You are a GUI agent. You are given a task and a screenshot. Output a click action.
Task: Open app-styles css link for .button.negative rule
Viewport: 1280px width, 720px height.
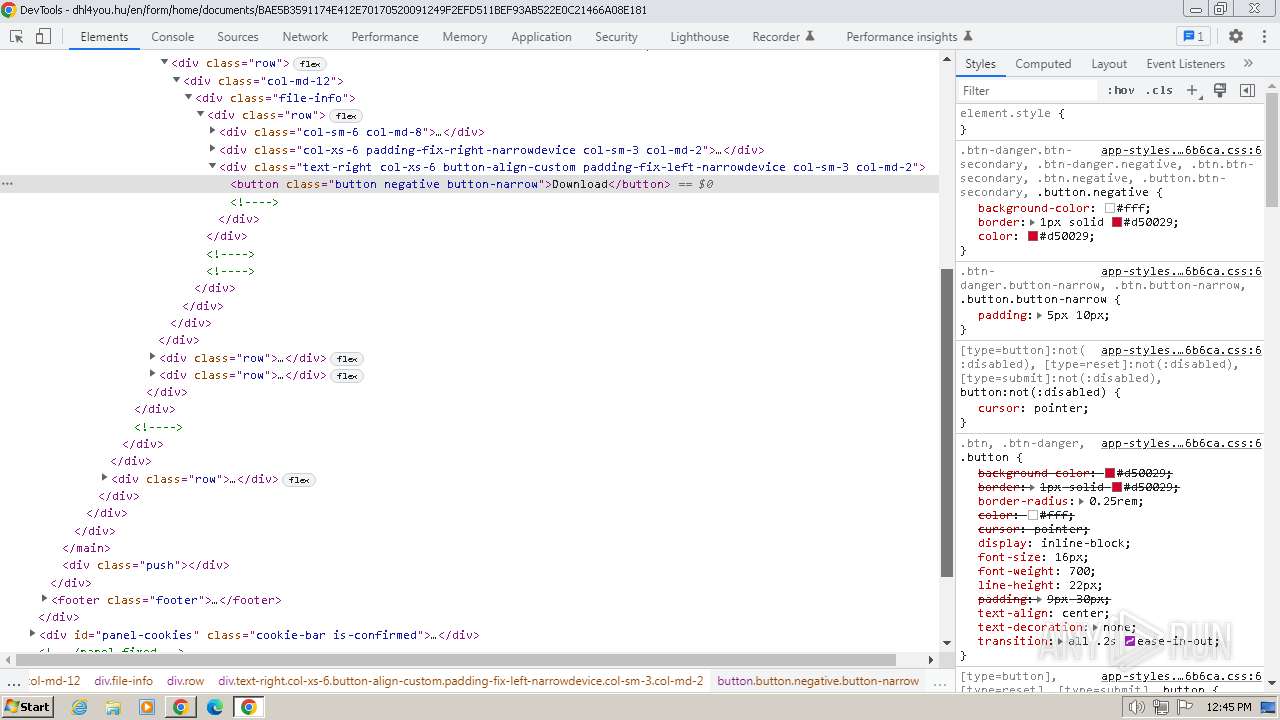pos(1181,150)
